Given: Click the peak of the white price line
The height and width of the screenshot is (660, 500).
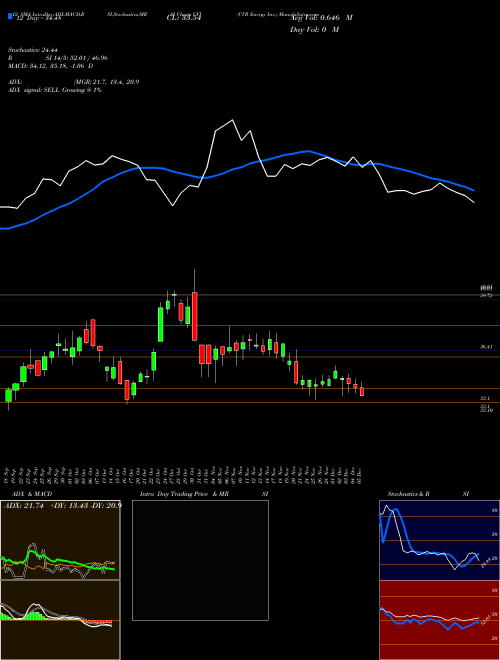Looking at the screenshot, I should coord(232,120).
